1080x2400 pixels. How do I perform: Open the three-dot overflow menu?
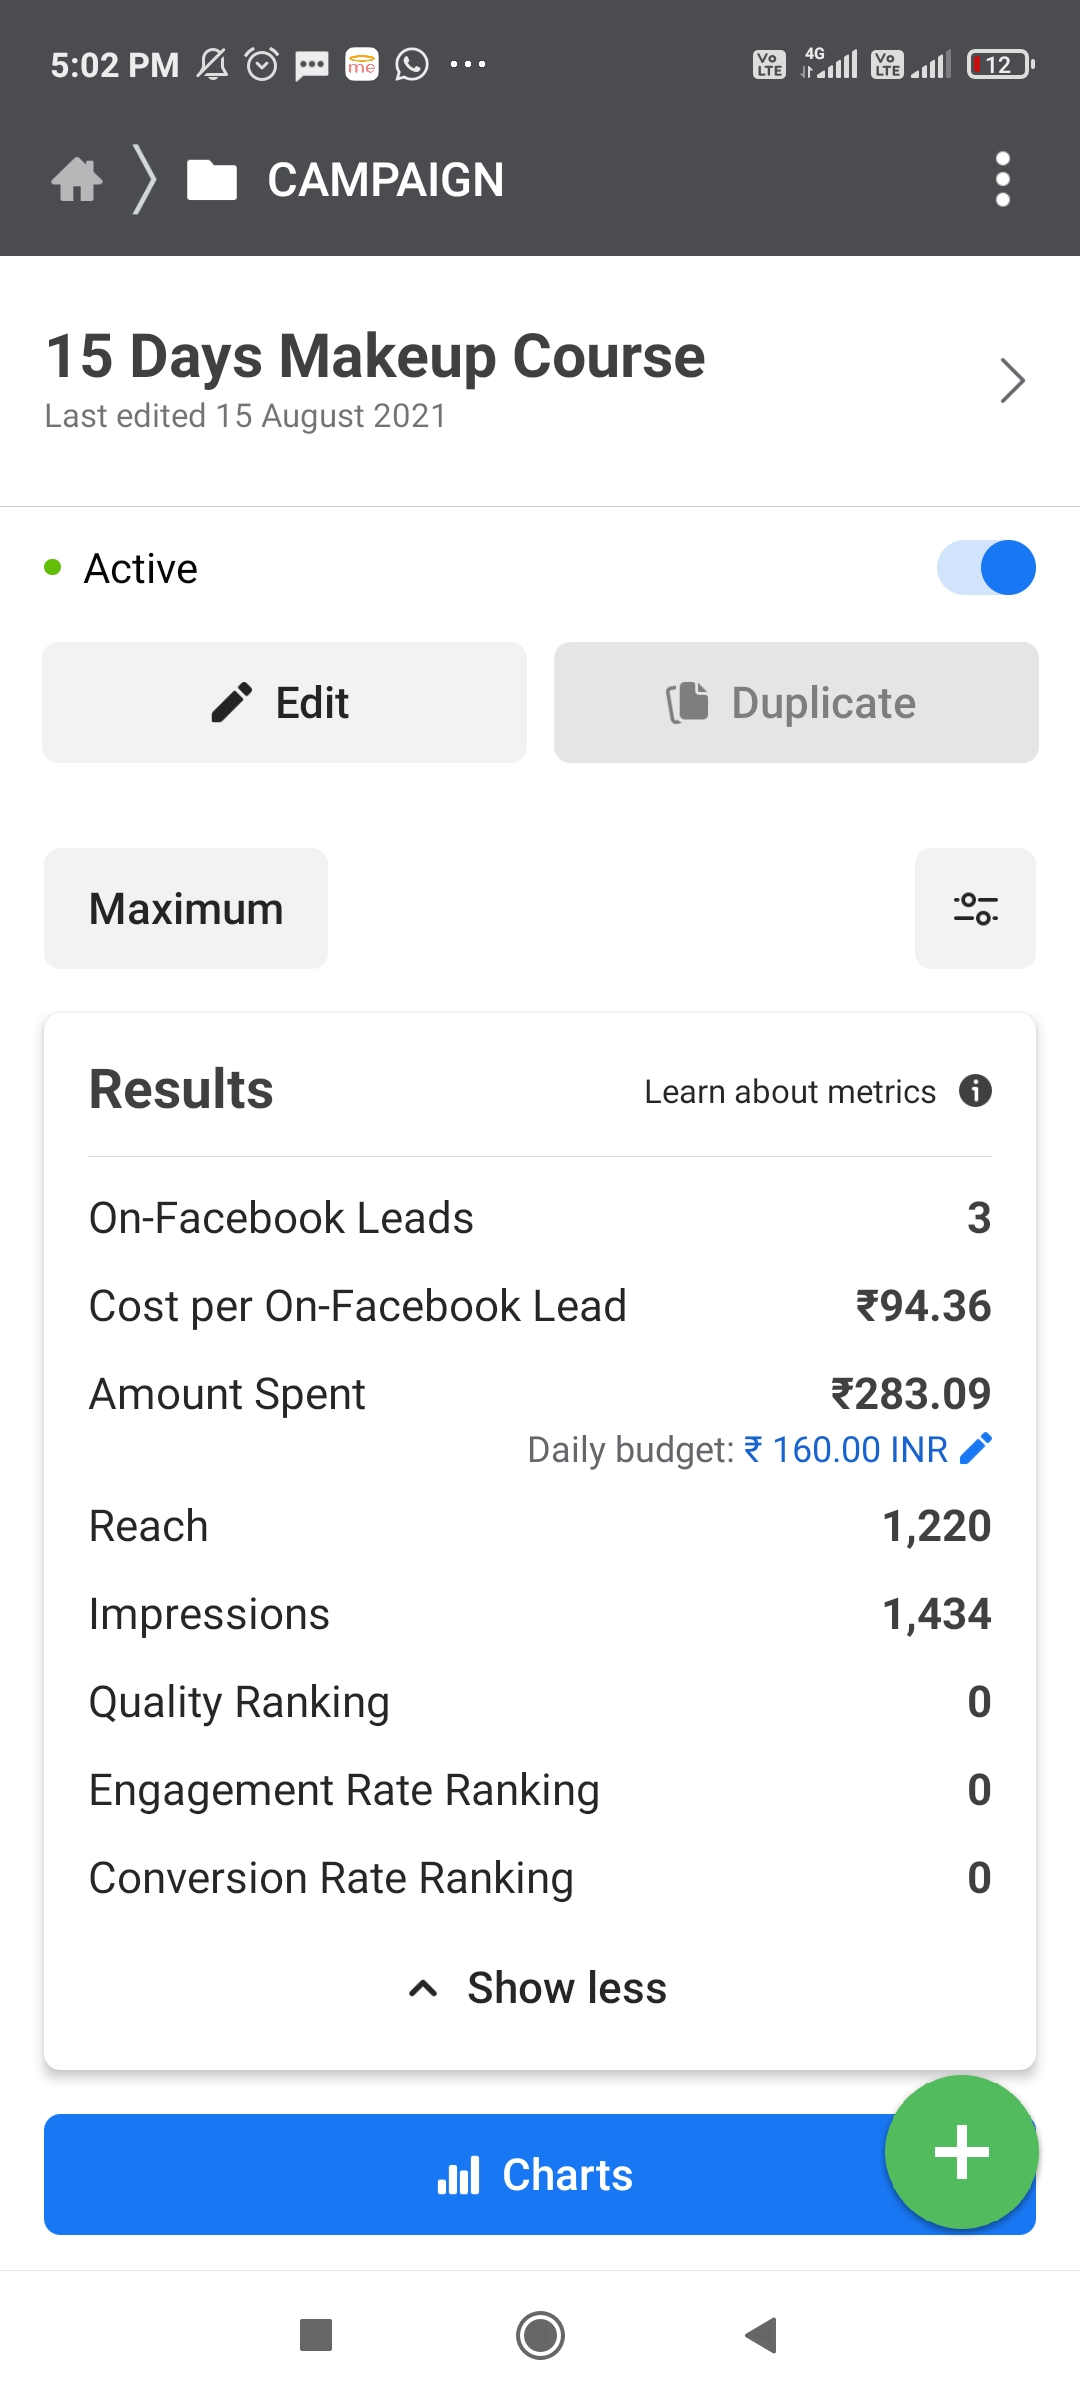(x=1003, y=180)
